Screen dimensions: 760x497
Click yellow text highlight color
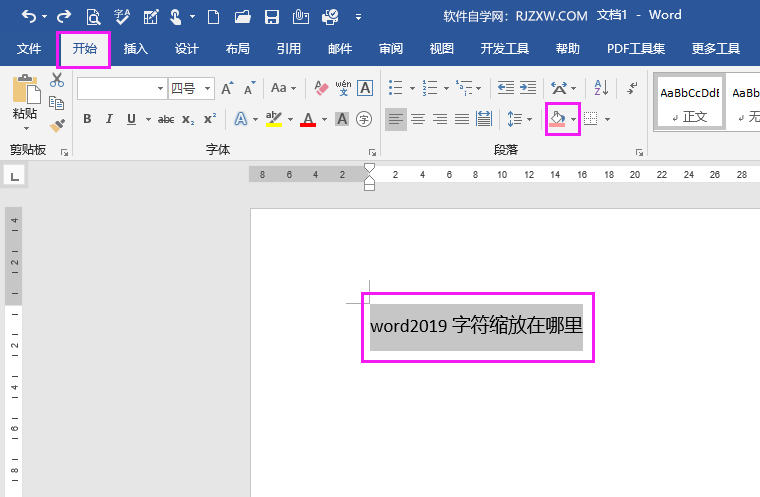(x=274, y=119)
